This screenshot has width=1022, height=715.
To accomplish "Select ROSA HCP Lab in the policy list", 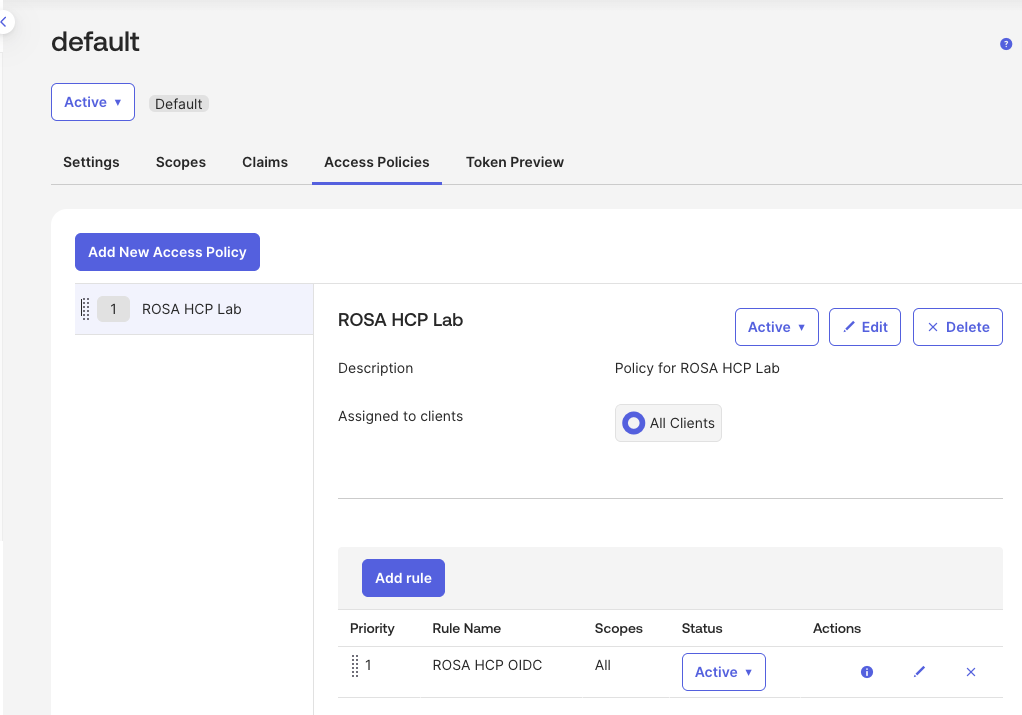I will 194,309.
